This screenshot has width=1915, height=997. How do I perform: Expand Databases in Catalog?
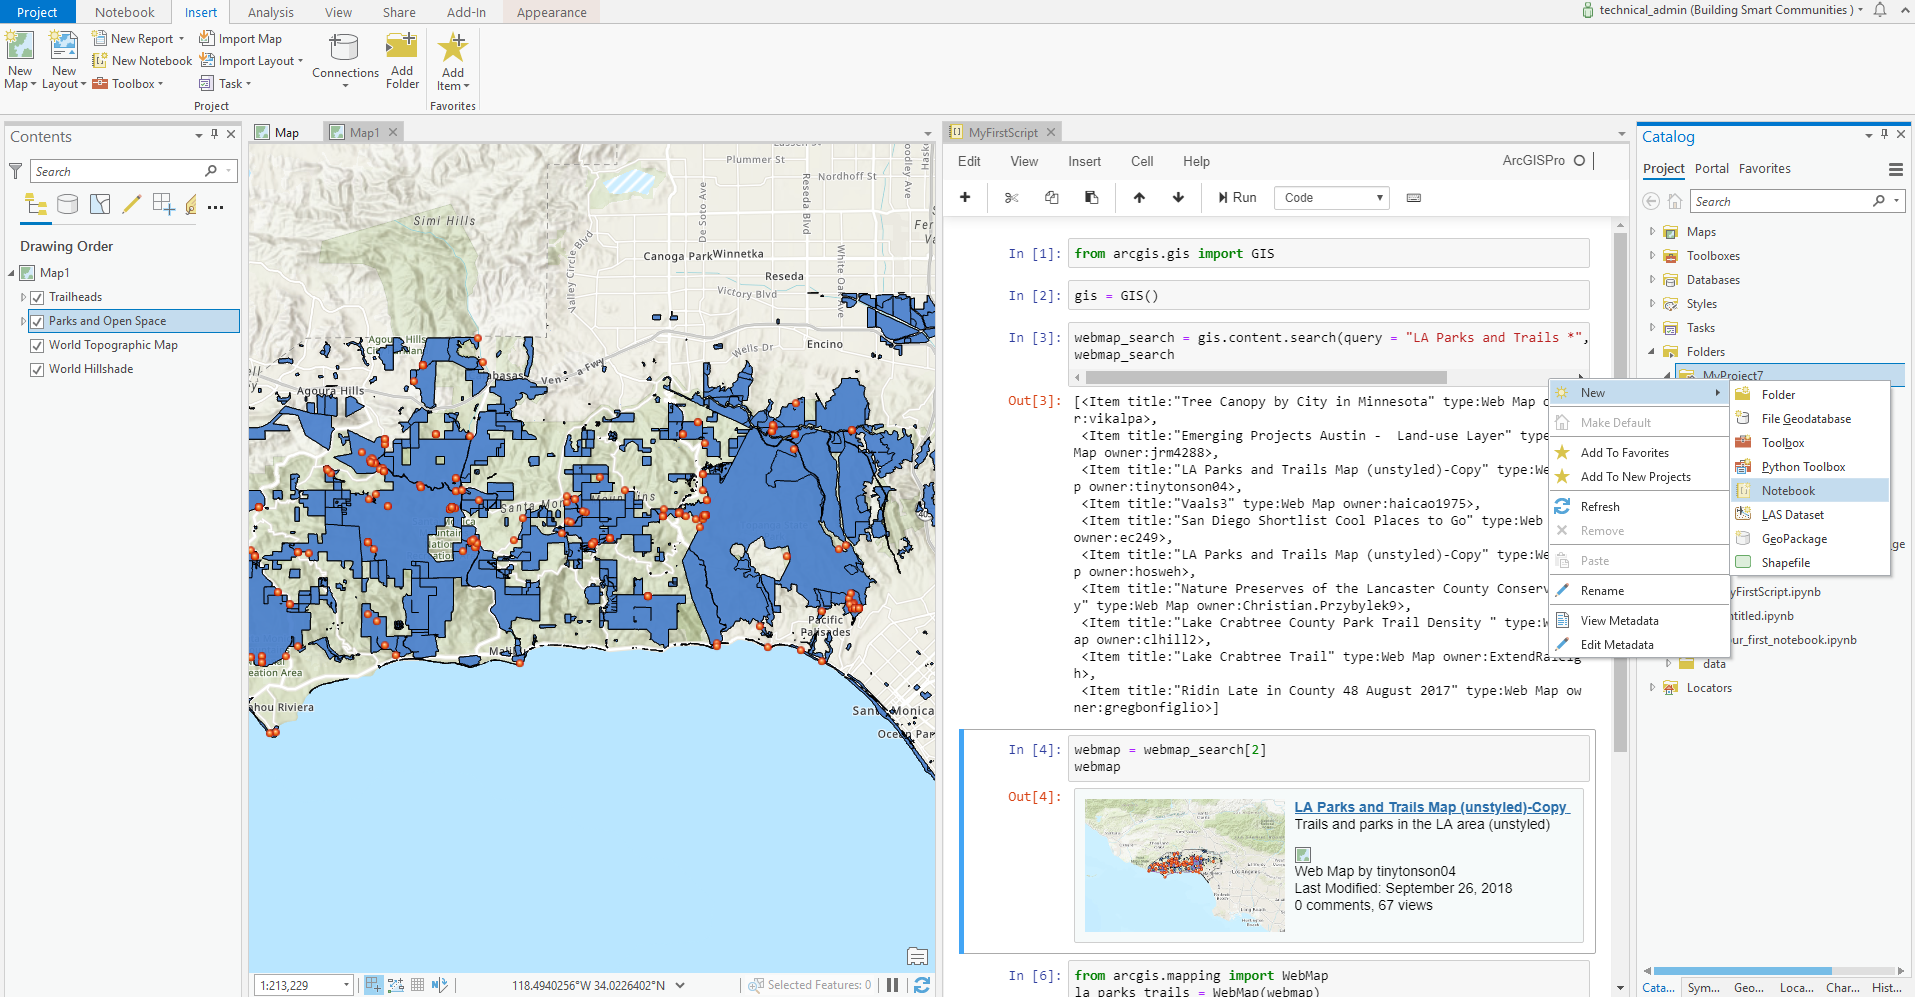pos(1652,279)
